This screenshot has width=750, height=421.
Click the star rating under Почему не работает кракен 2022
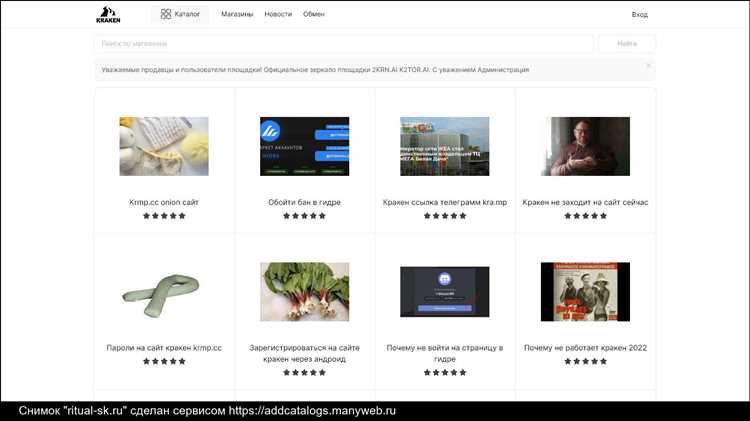[x=585, y=361]
